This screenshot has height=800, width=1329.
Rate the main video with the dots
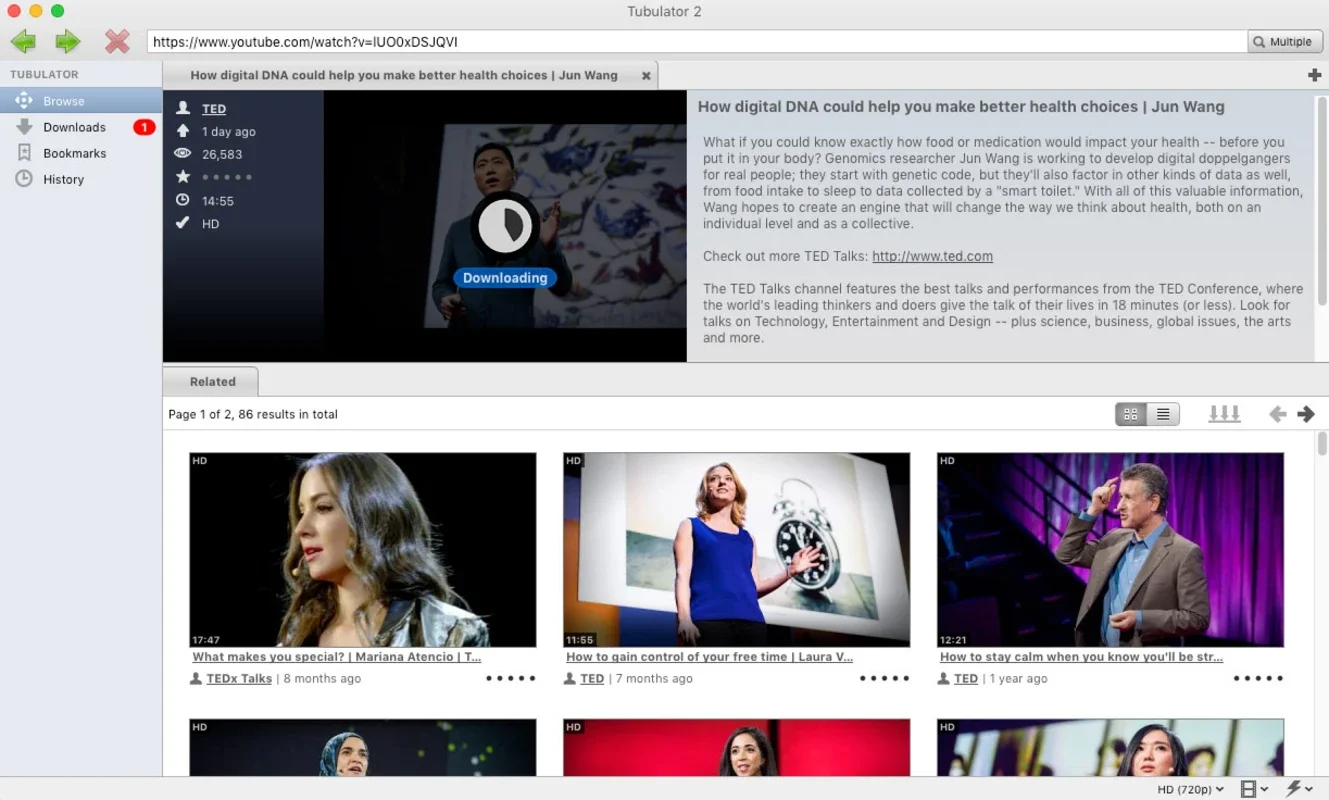pos(226,177)
